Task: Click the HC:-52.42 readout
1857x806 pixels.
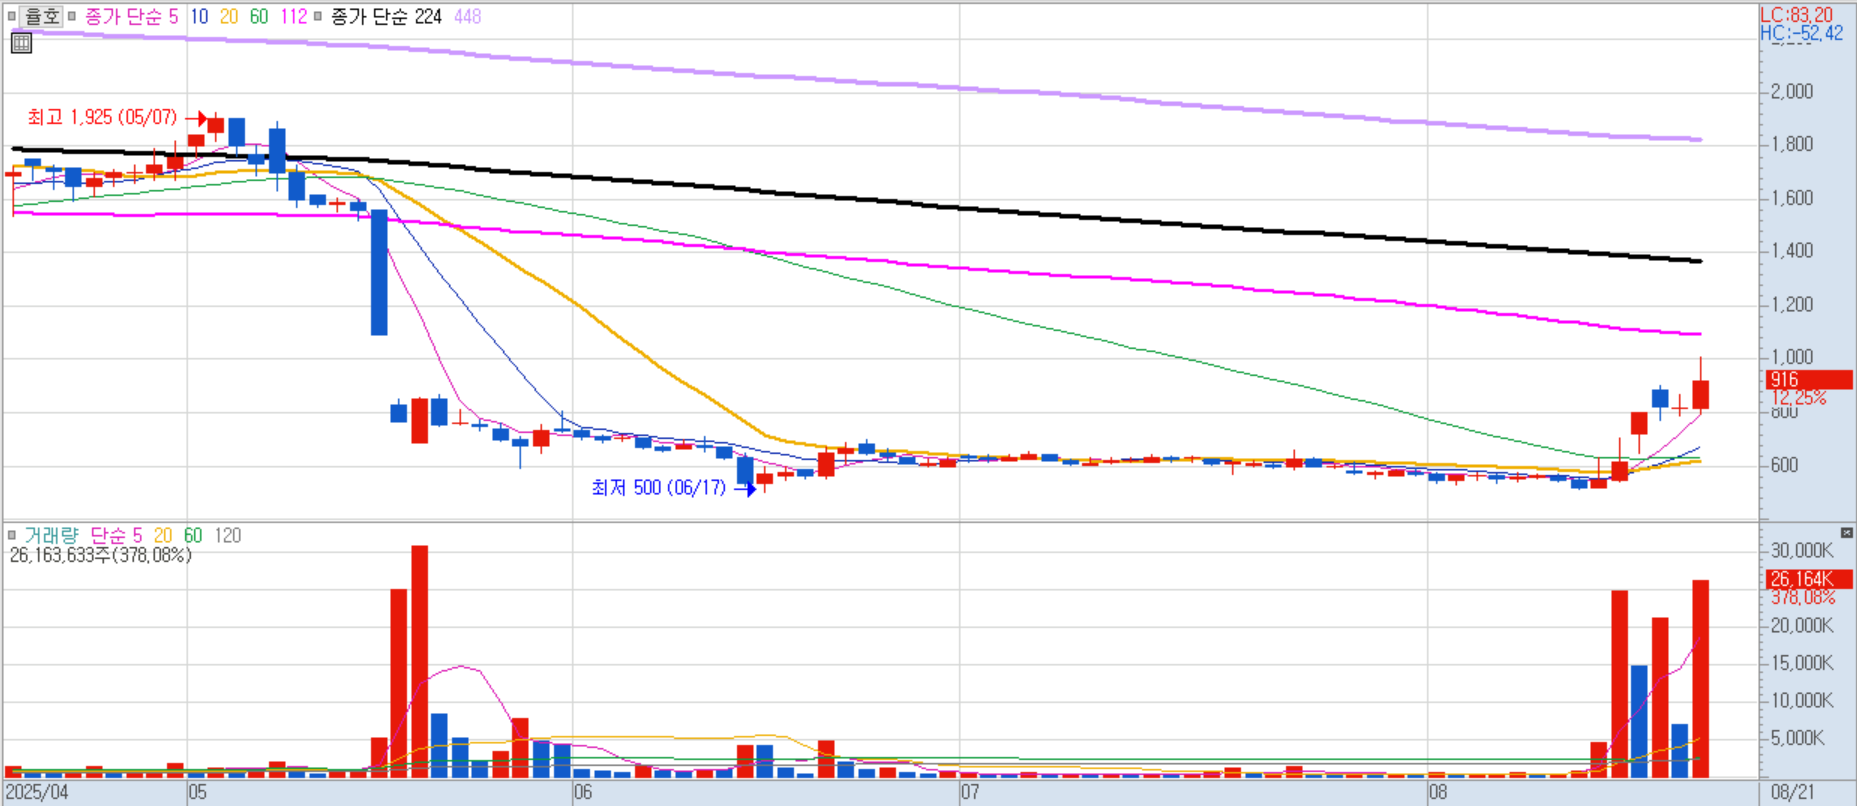Action: coord(1801,33)
